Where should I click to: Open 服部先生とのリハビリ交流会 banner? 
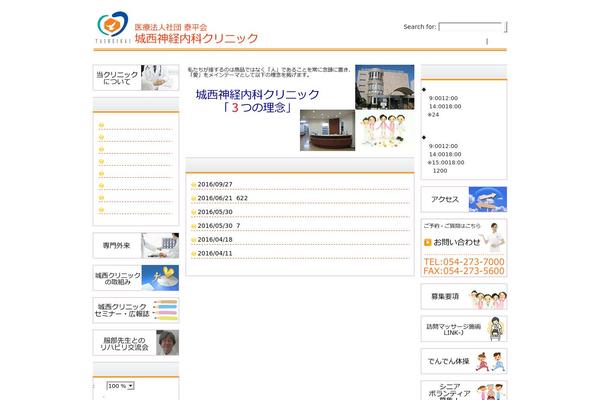136,343
